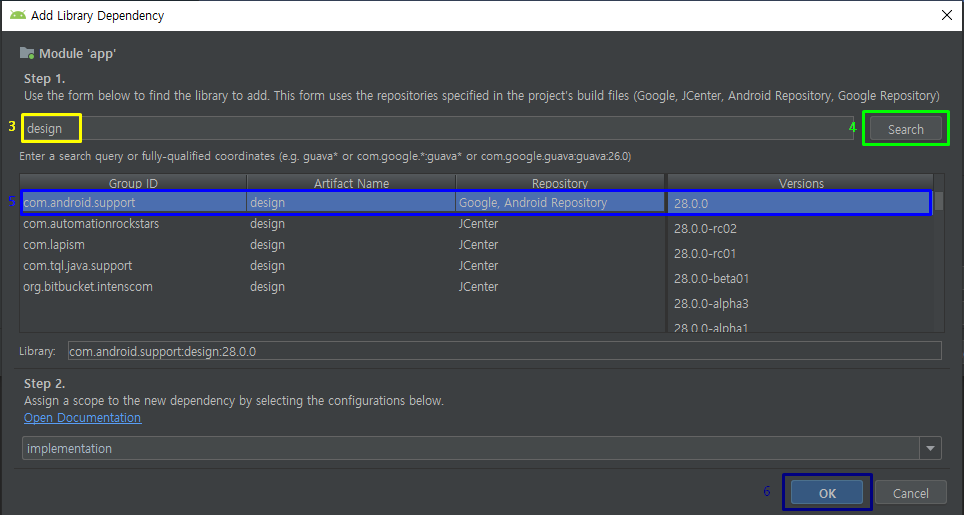Select the com.automationrockstars row
Image resolution: width=964 pixels, height=515 pixels.
tap(343, 224)
